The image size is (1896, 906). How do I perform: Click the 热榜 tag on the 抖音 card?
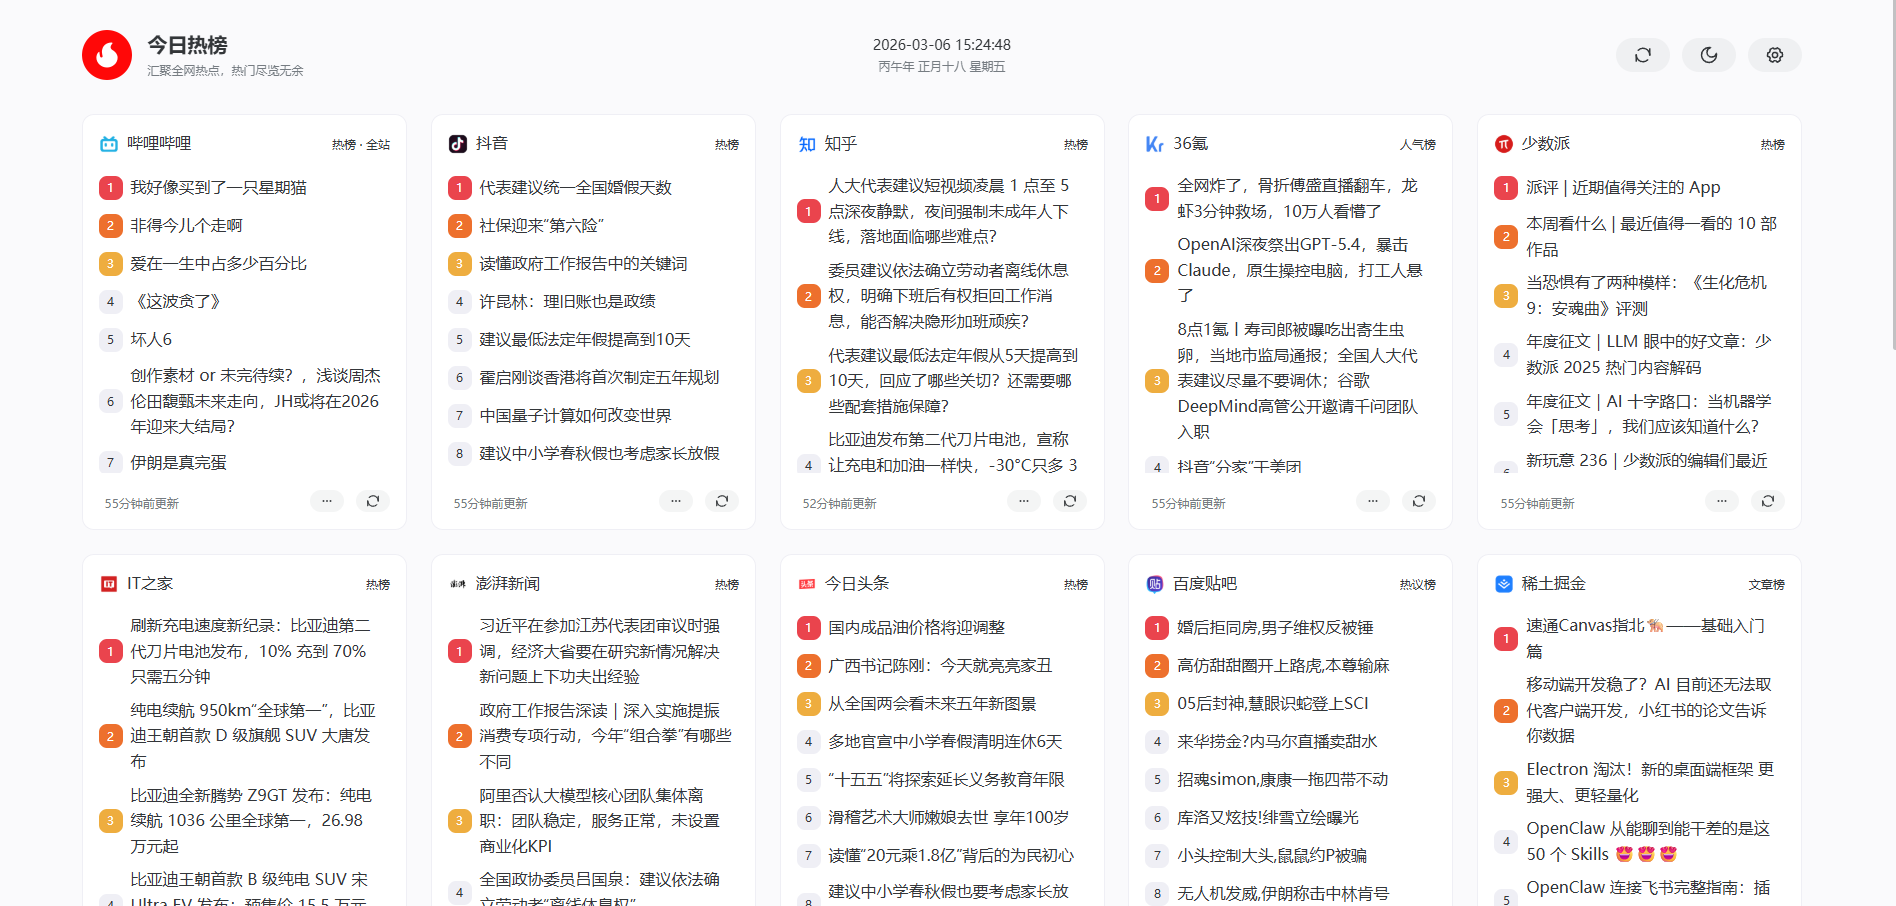(727, 145)
